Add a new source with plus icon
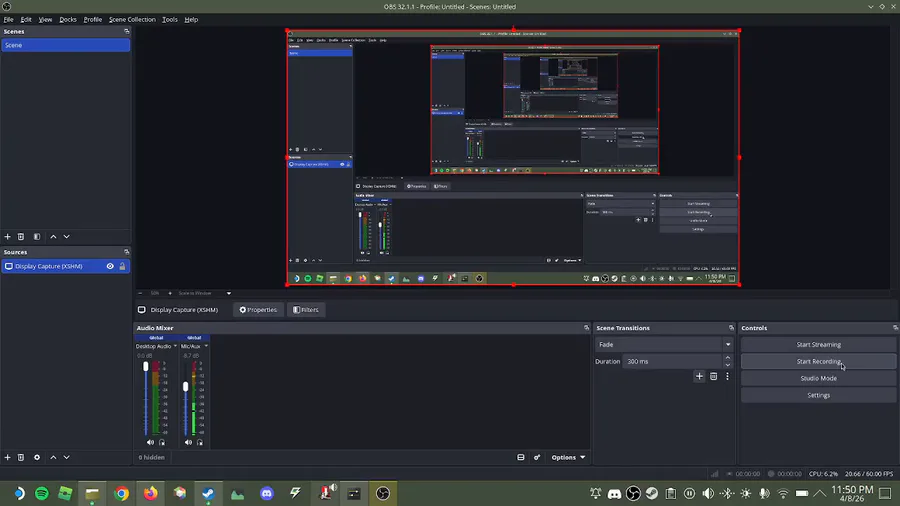Viewport: 900px width, 506px height. tap(7, 457)
